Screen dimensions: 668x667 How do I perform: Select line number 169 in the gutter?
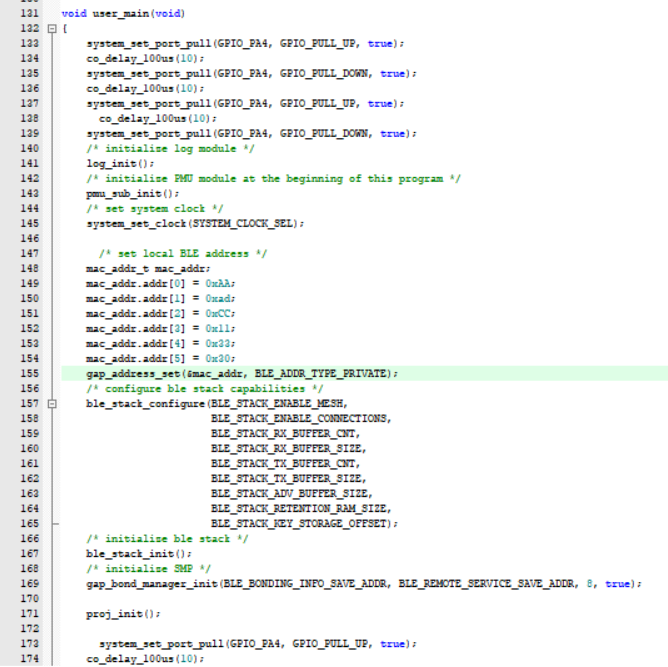pos(29,583)
